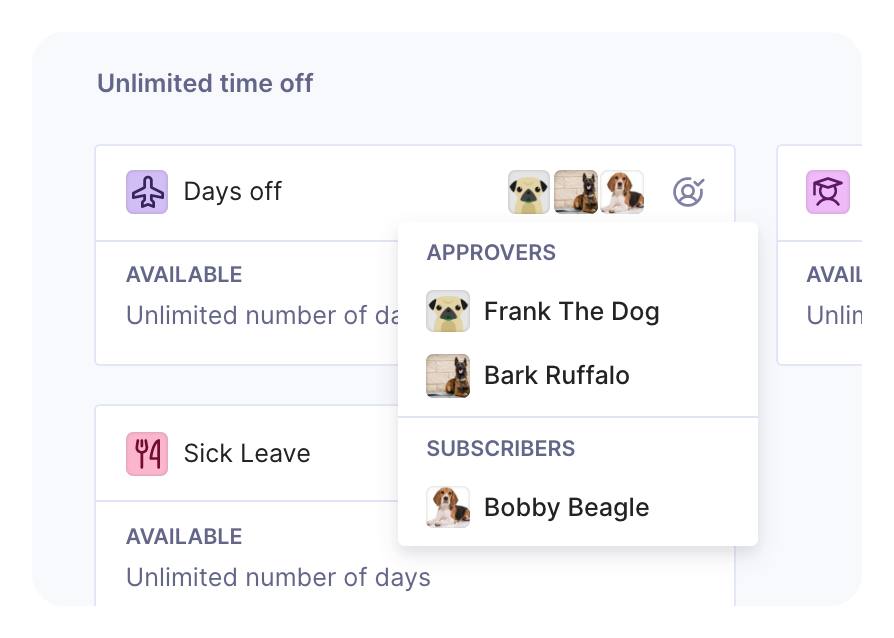Click the APPROVERS section label
This screenshot has height=638, width=894.
(x=491, y=253)
